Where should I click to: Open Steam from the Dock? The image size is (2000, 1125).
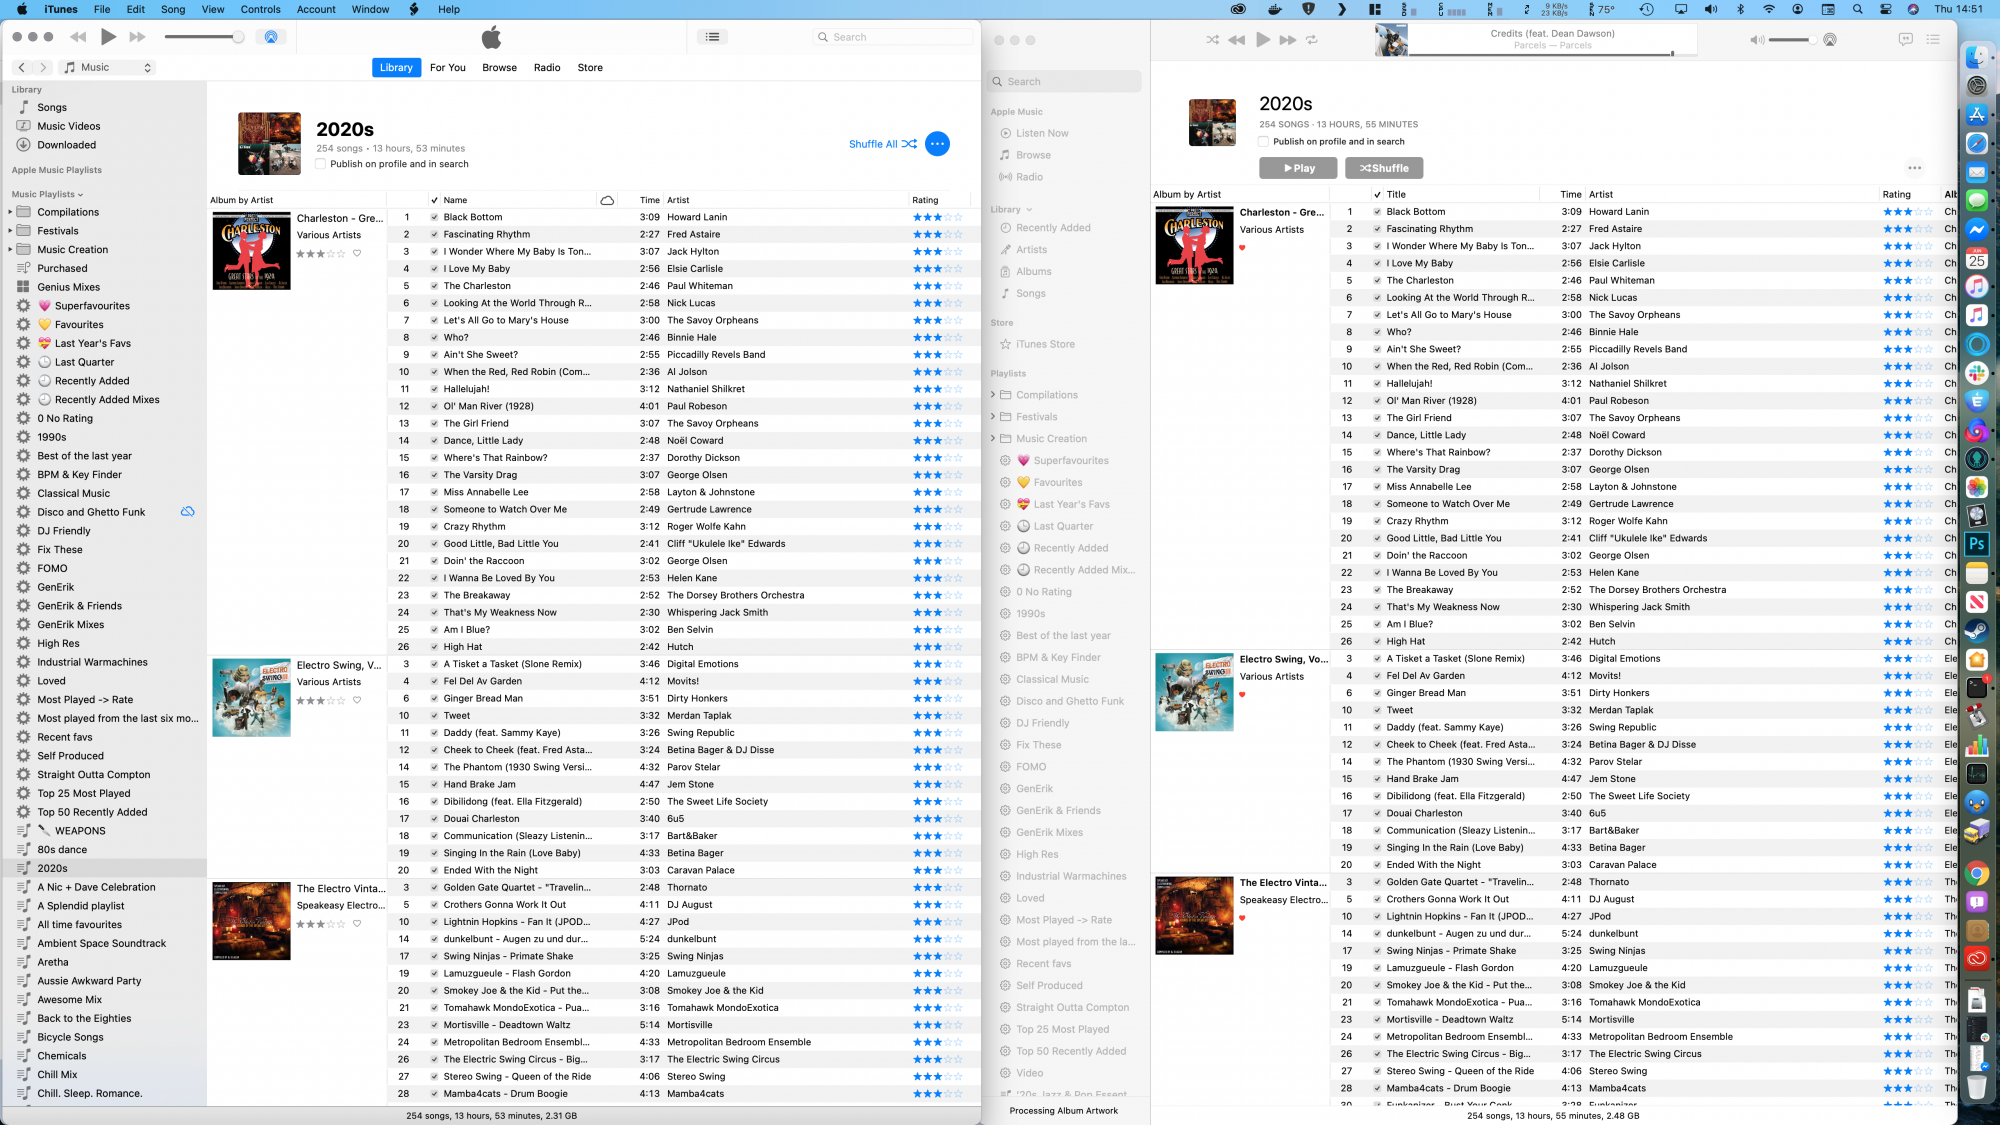[1977, 630]
